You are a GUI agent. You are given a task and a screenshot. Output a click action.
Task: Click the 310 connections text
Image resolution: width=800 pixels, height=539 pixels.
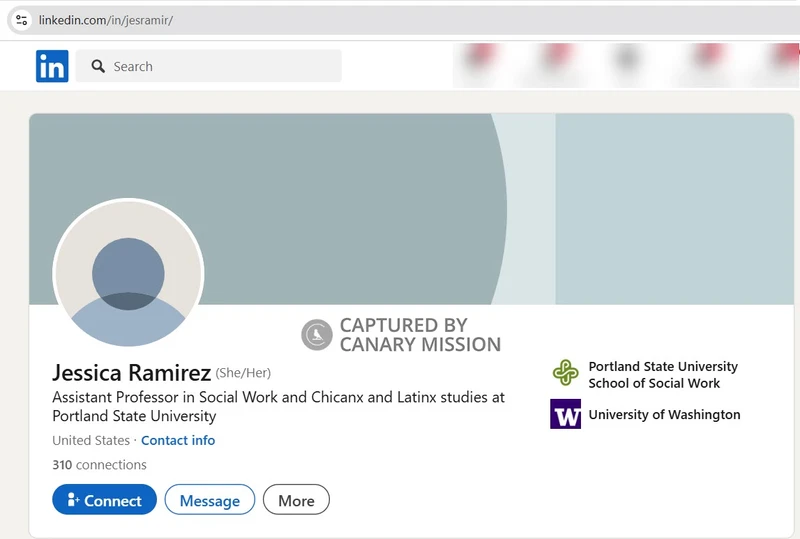click(x=99, y=465)
